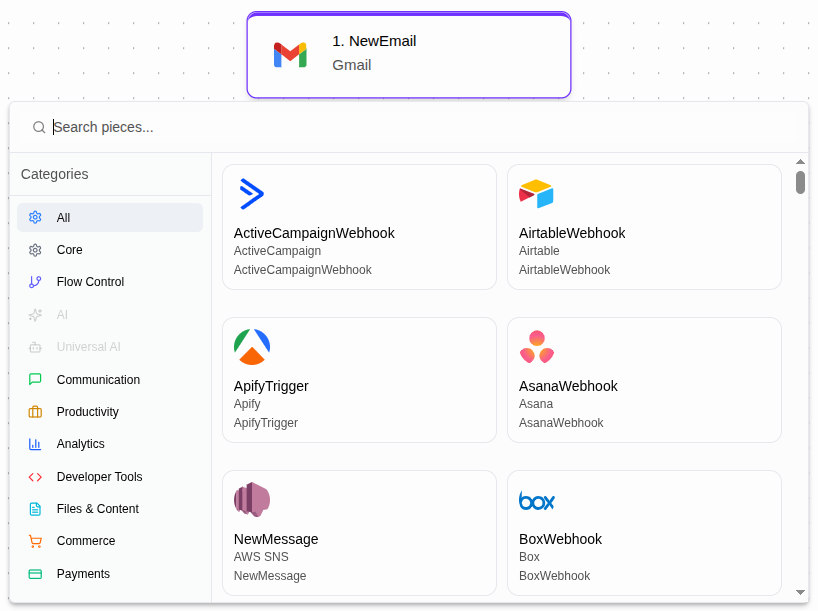The height and width of the screenshot is (611, 818).
Task: Click the Box logo icon
Action: 537,500
